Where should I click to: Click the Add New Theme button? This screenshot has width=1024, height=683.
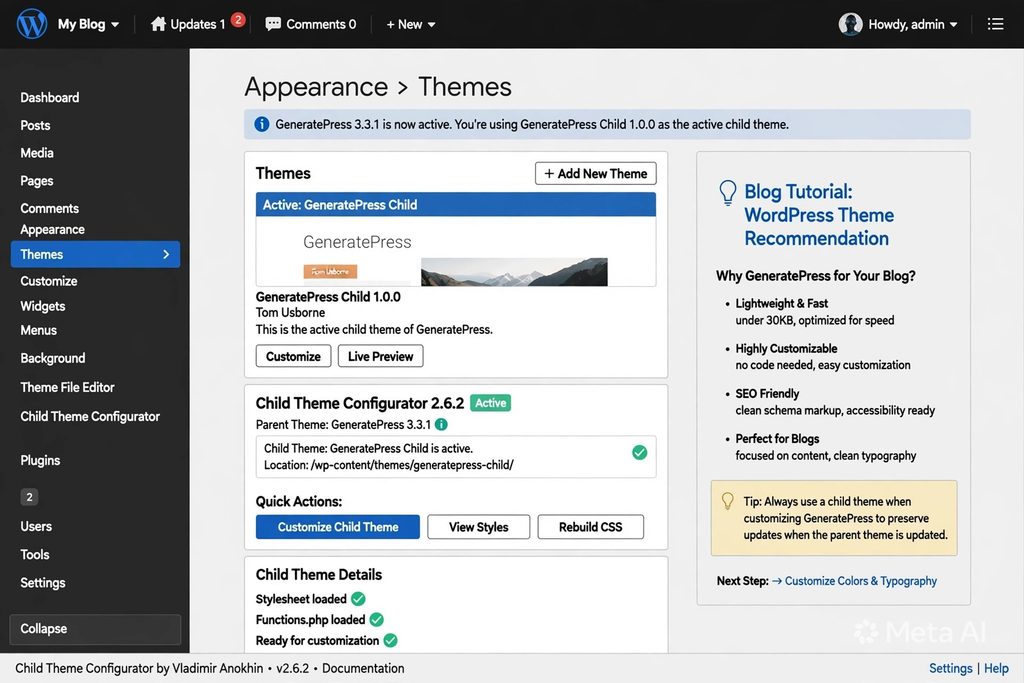[x=596, y=174]
